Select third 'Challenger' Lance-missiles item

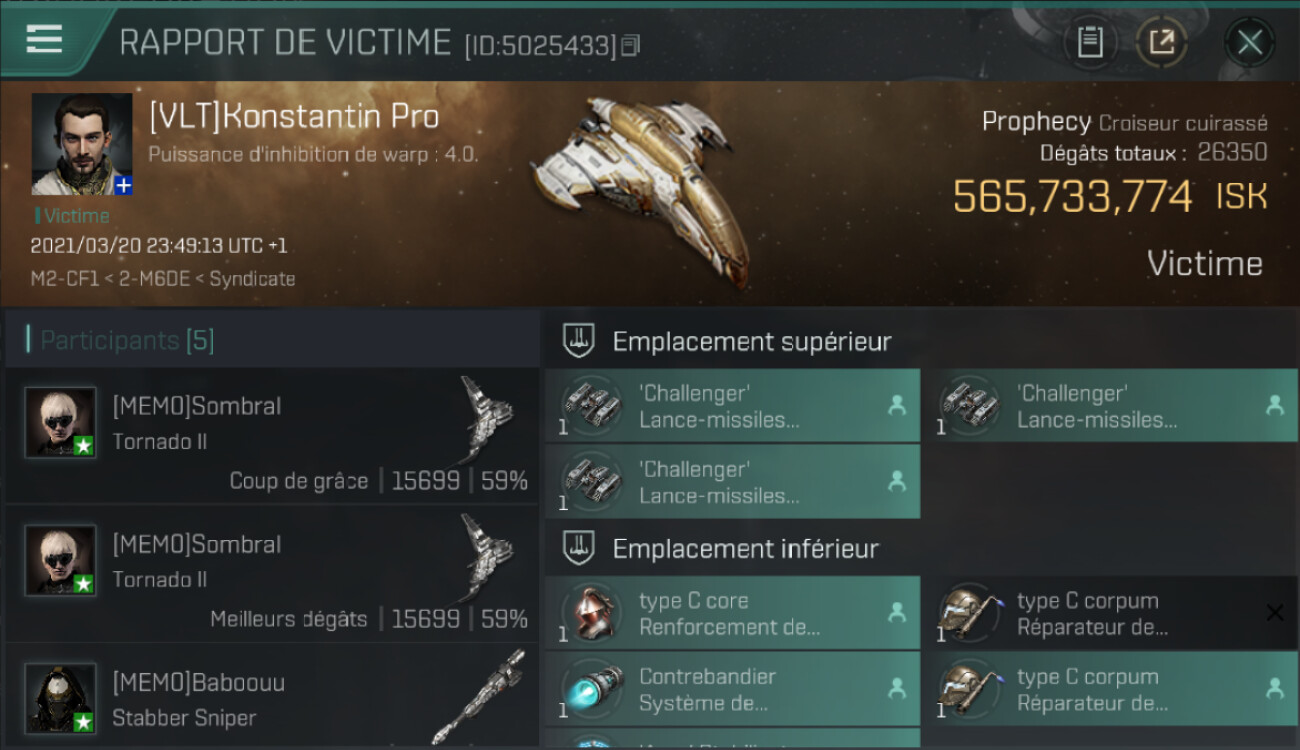[x=732, y=481]
